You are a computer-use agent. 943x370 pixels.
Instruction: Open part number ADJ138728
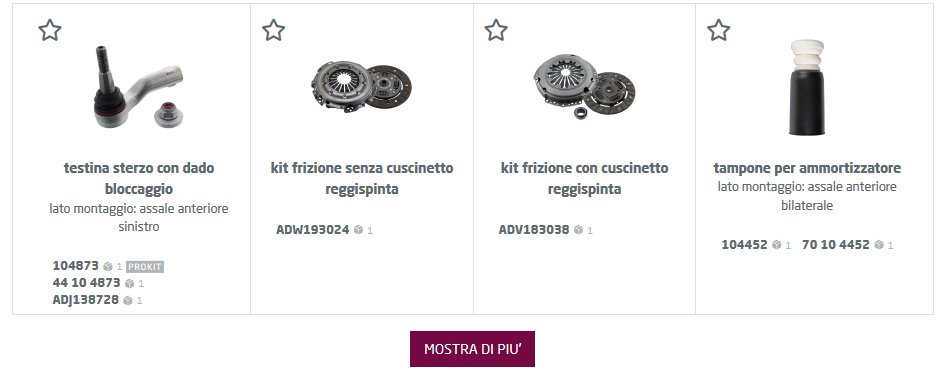(86, 300)
